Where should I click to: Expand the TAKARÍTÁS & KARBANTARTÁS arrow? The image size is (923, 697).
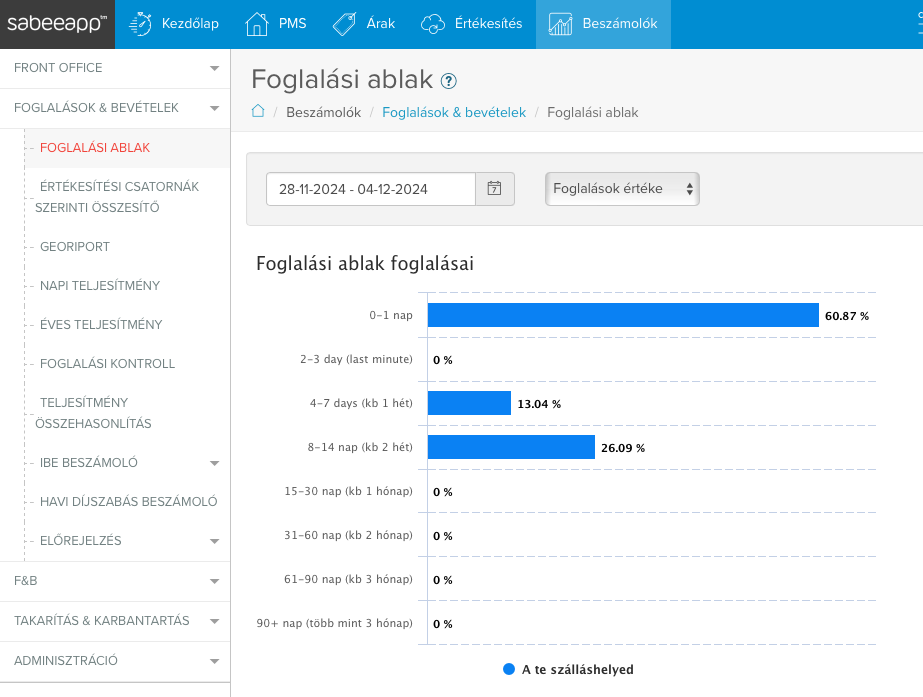point(214,621)
